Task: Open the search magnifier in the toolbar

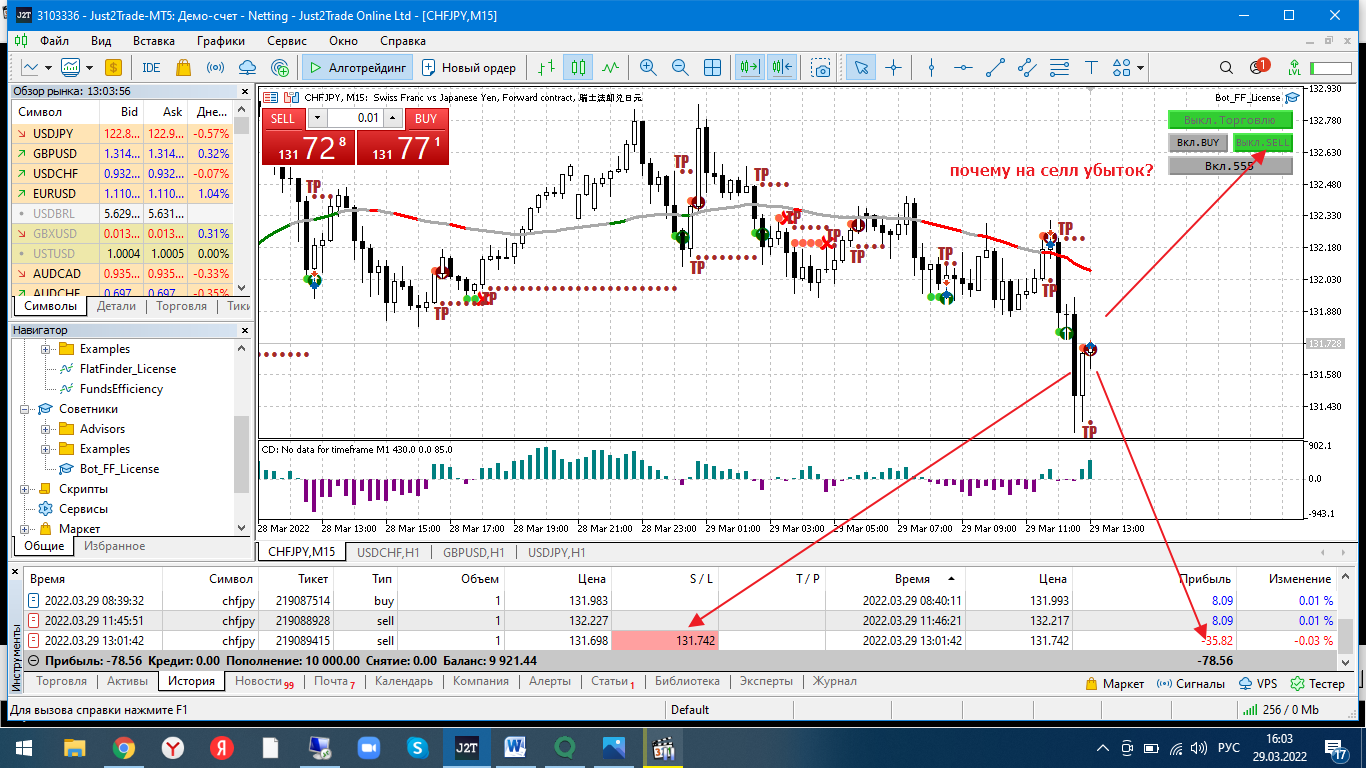Action: click(x=1225, y=68)
